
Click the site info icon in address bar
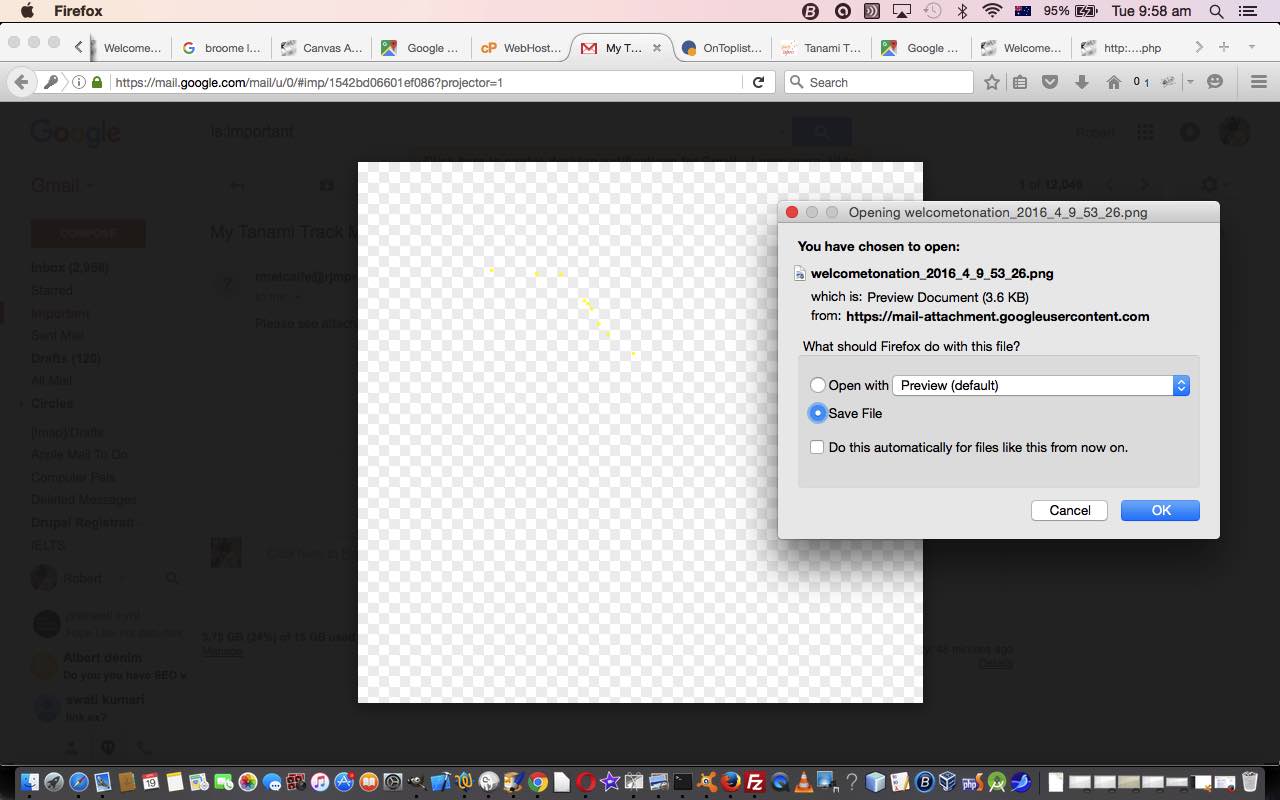coord(78,82)
